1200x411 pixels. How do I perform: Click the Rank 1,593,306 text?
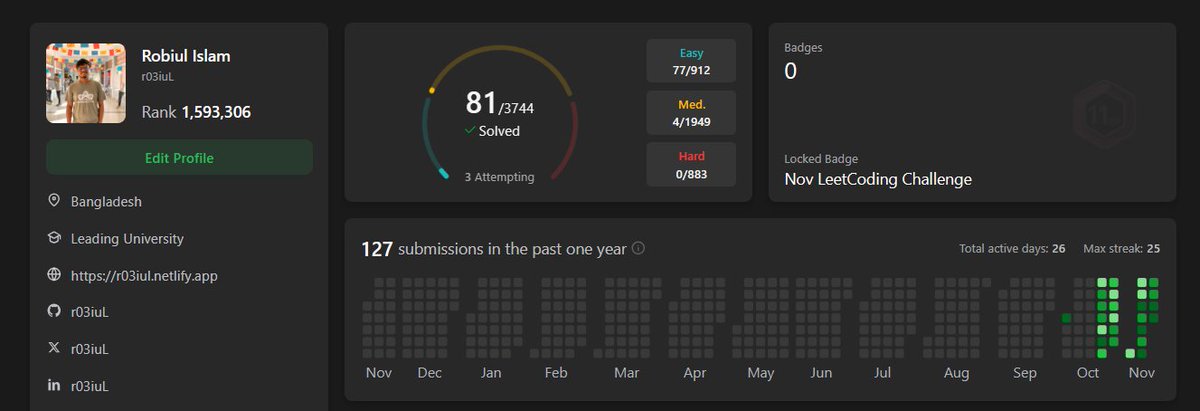(x=196, y=112)
